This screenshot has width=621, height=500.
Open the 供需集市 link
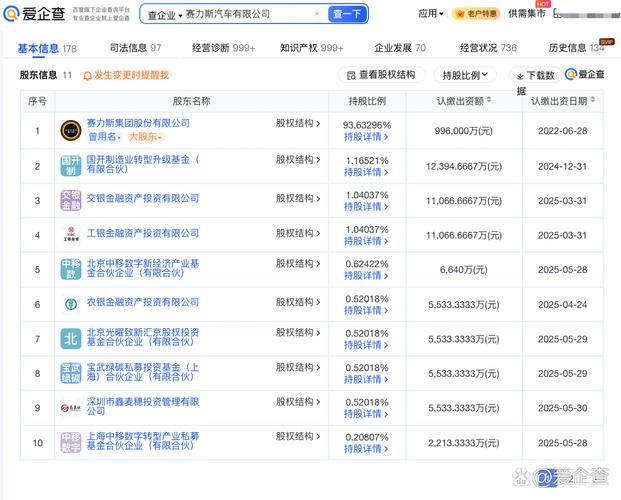click(x=527, y=14)
